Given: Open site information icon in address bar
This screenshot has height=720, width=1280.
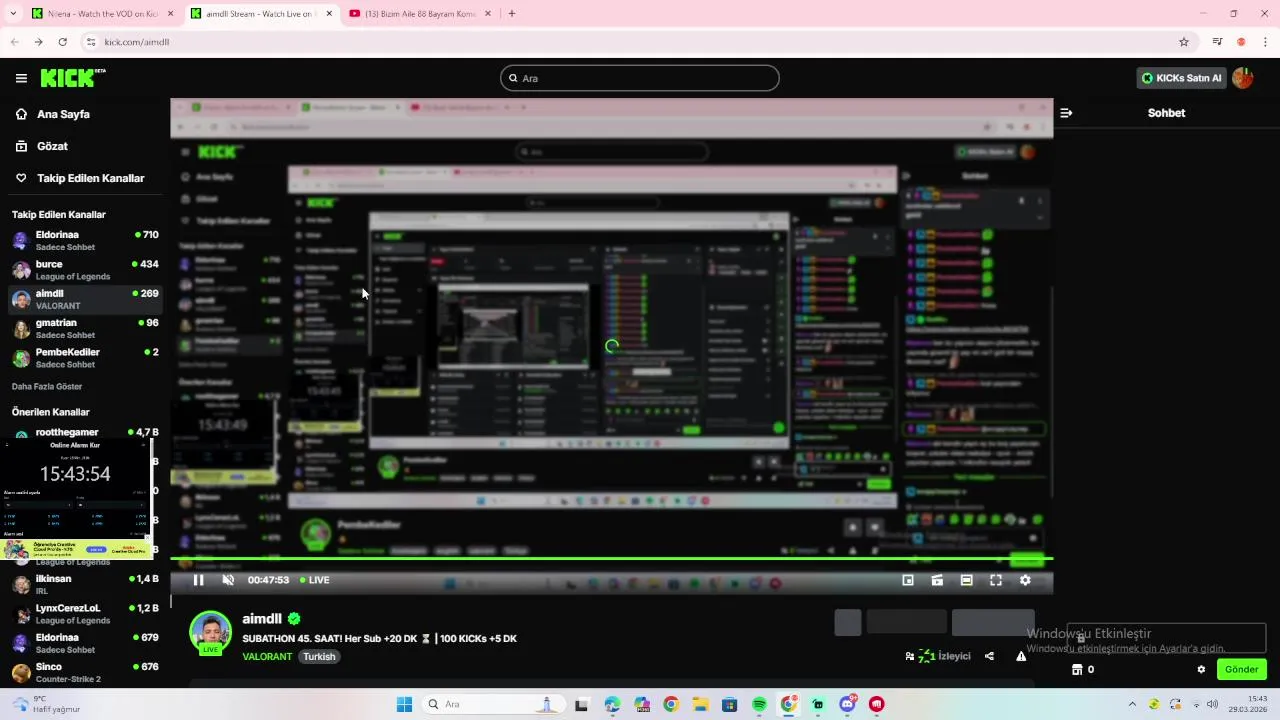Looking at the screenshot, I should pos(90,42).
